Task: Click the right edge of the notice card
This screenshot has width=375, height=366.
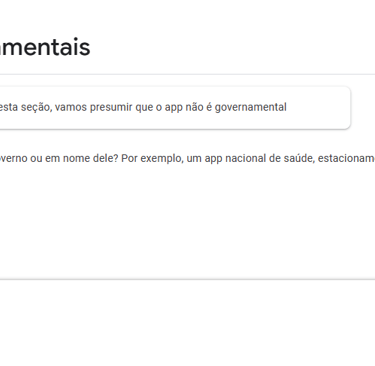Action: coord(350,108)
